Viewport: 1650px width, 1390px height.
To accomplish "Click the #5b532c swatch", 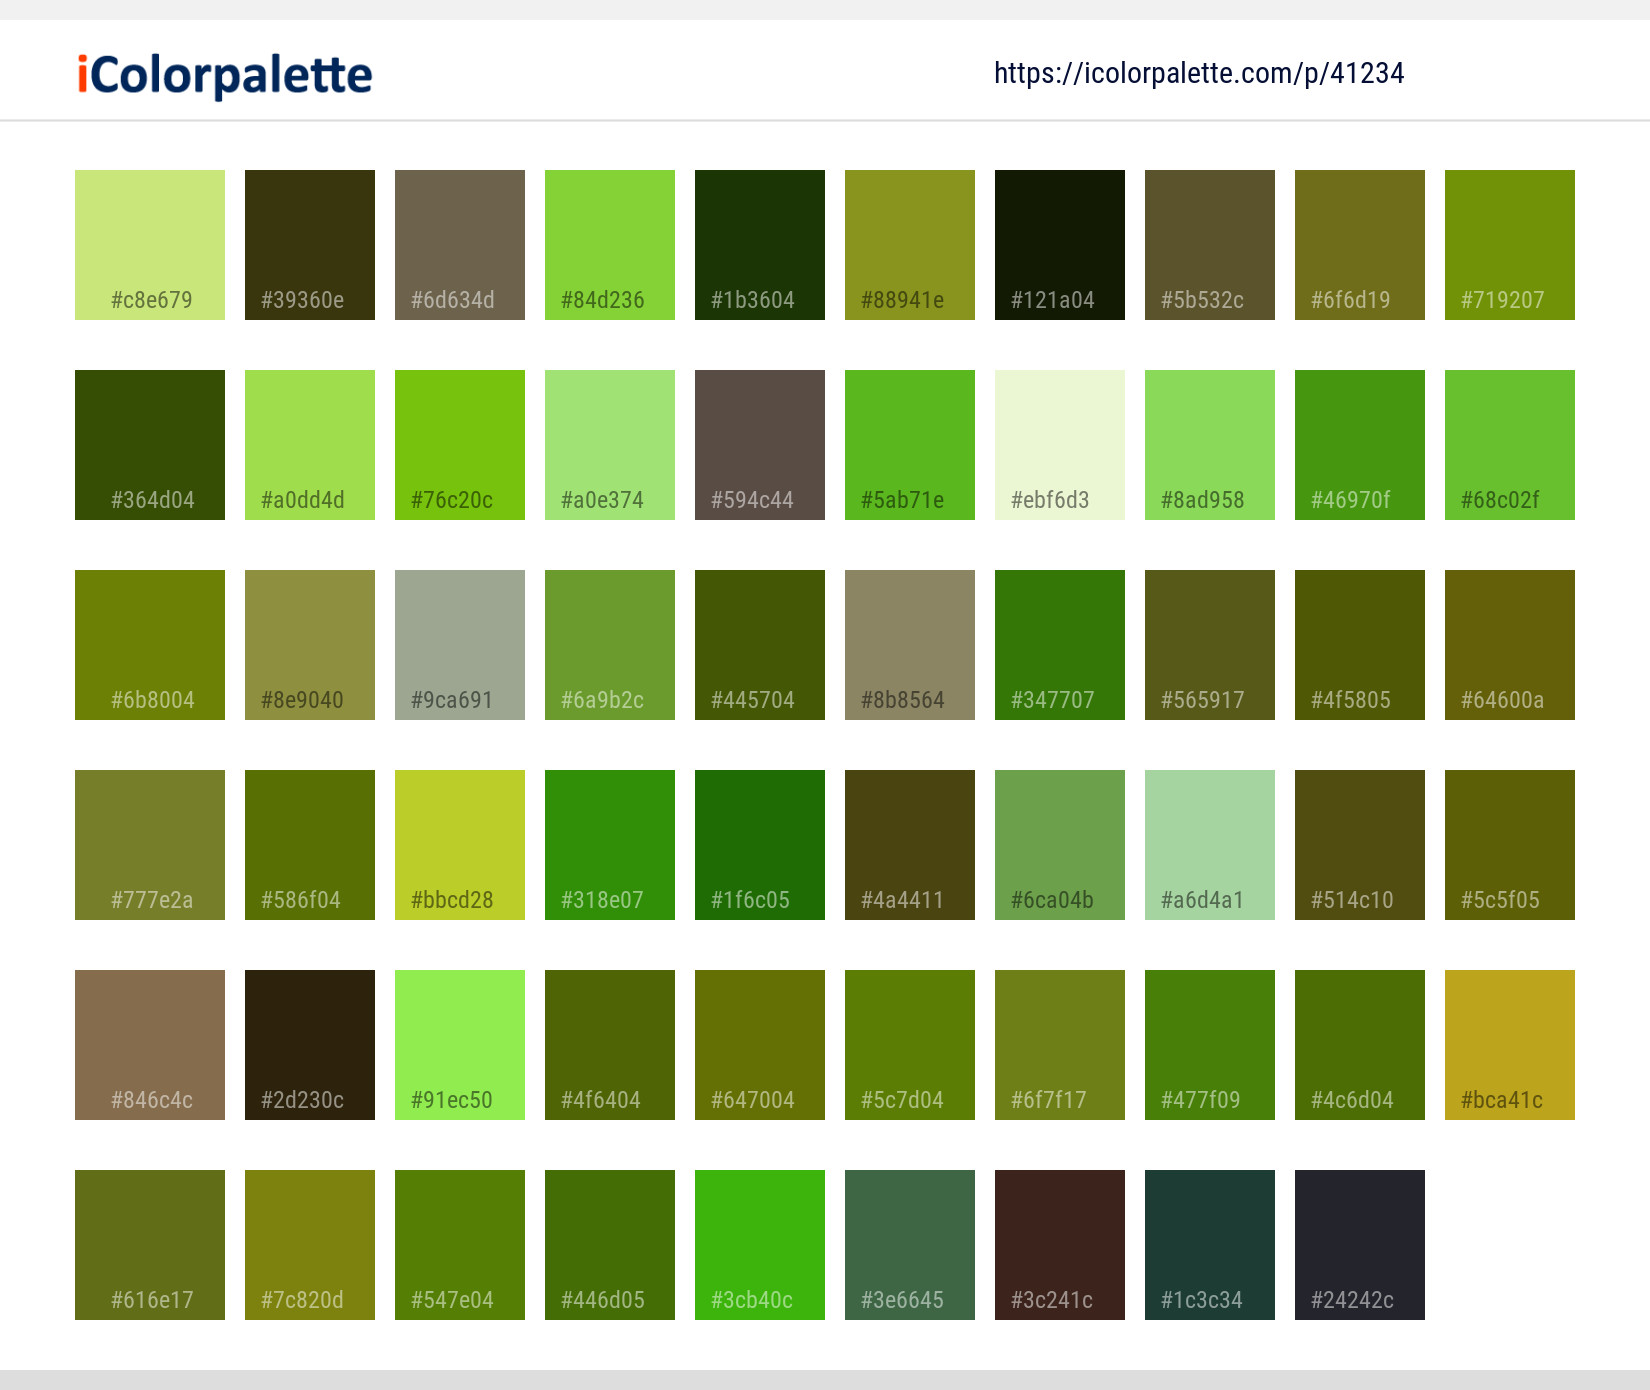I will 1210,245.
